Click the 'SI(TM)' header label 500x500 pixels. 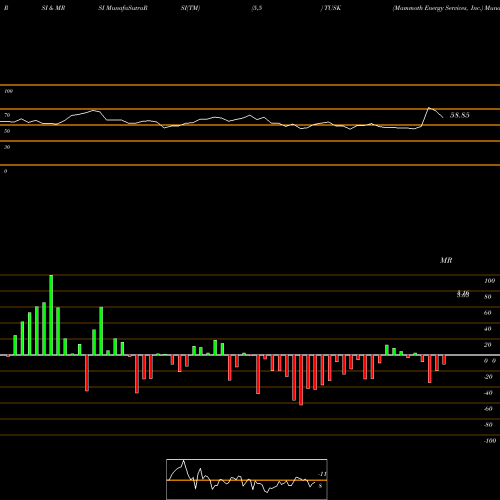point(190,8)
